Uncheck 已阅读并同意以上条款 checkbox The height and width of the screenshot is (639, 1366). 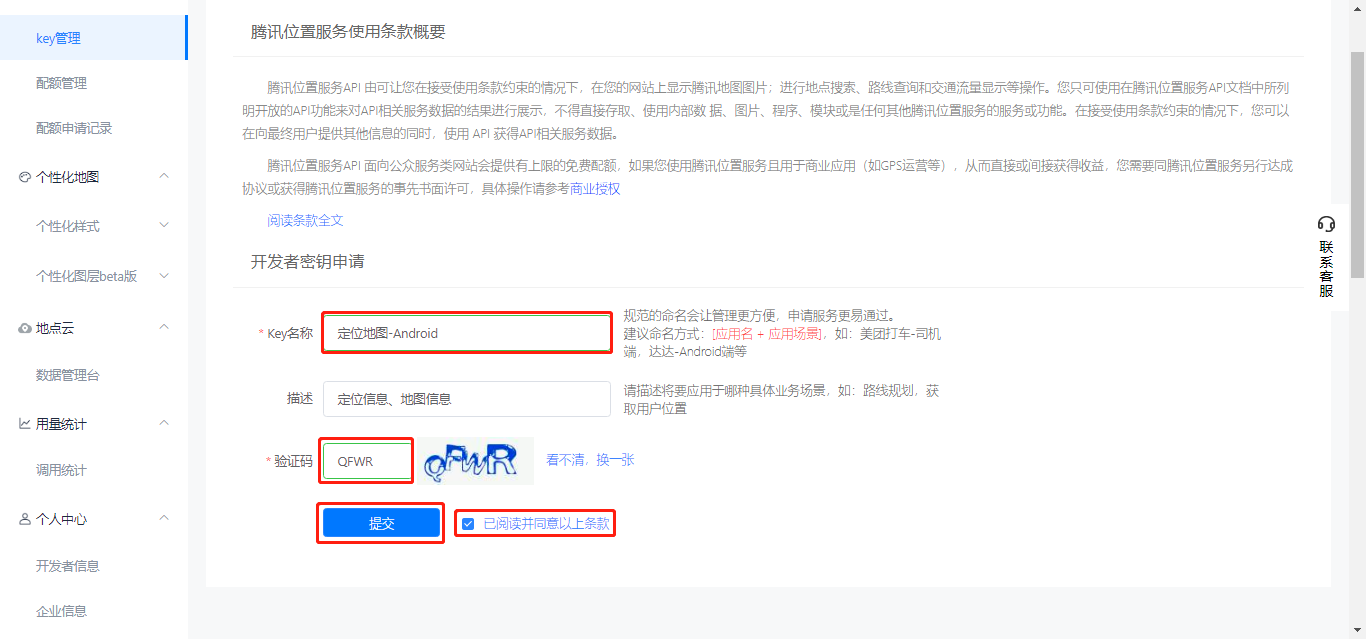click(x=468, y=523)
